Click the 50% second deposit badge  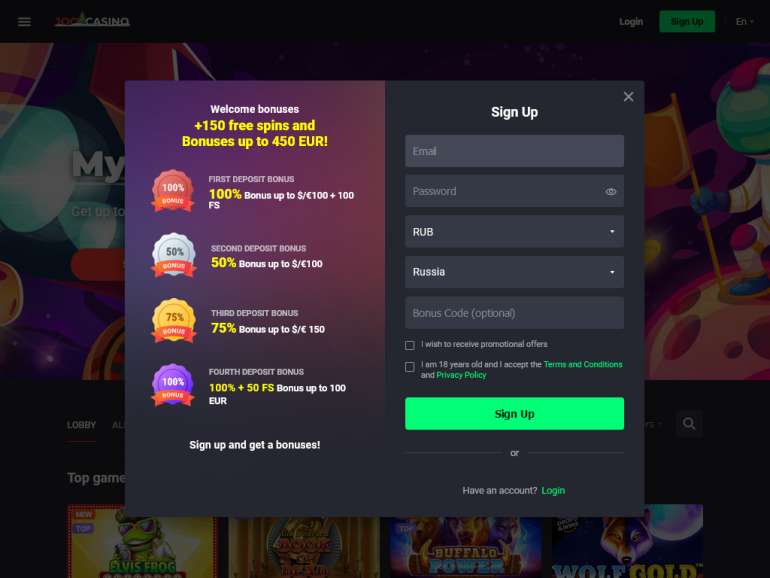pyautogui.click(x=174, y=255)
